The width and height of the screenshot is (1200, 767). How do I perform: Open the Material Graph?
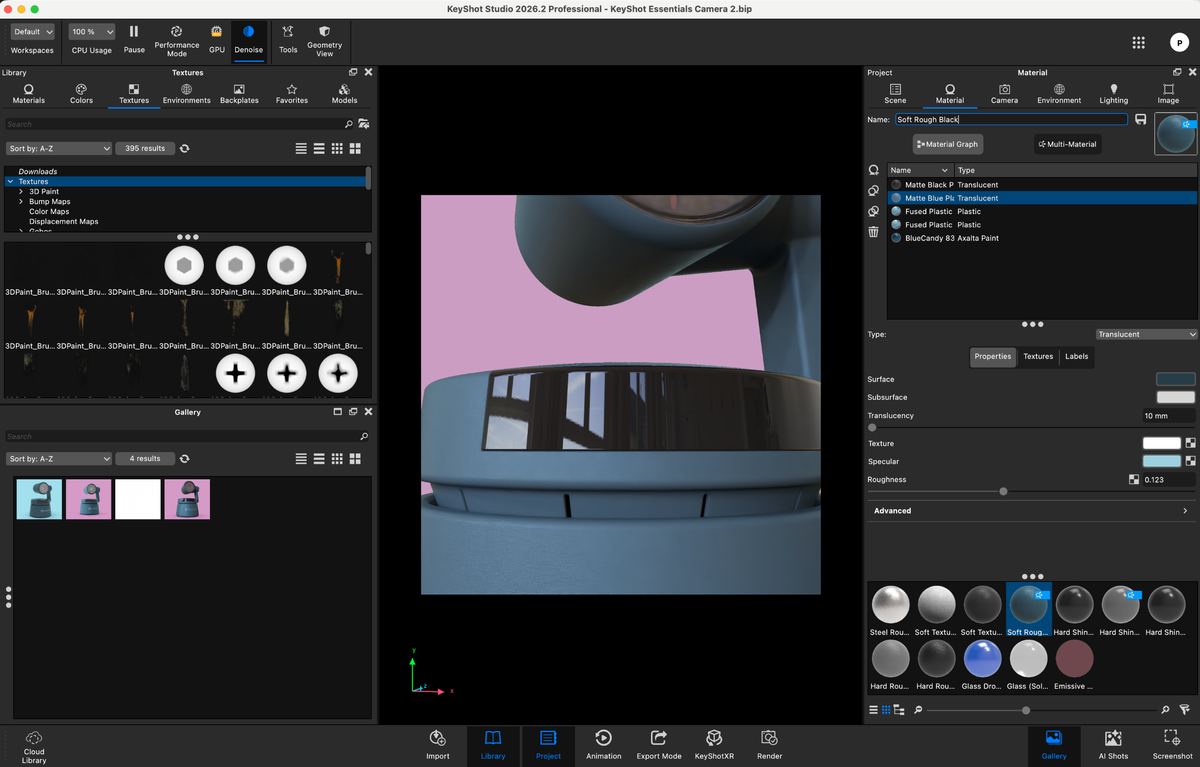click(x=947, y=144)
